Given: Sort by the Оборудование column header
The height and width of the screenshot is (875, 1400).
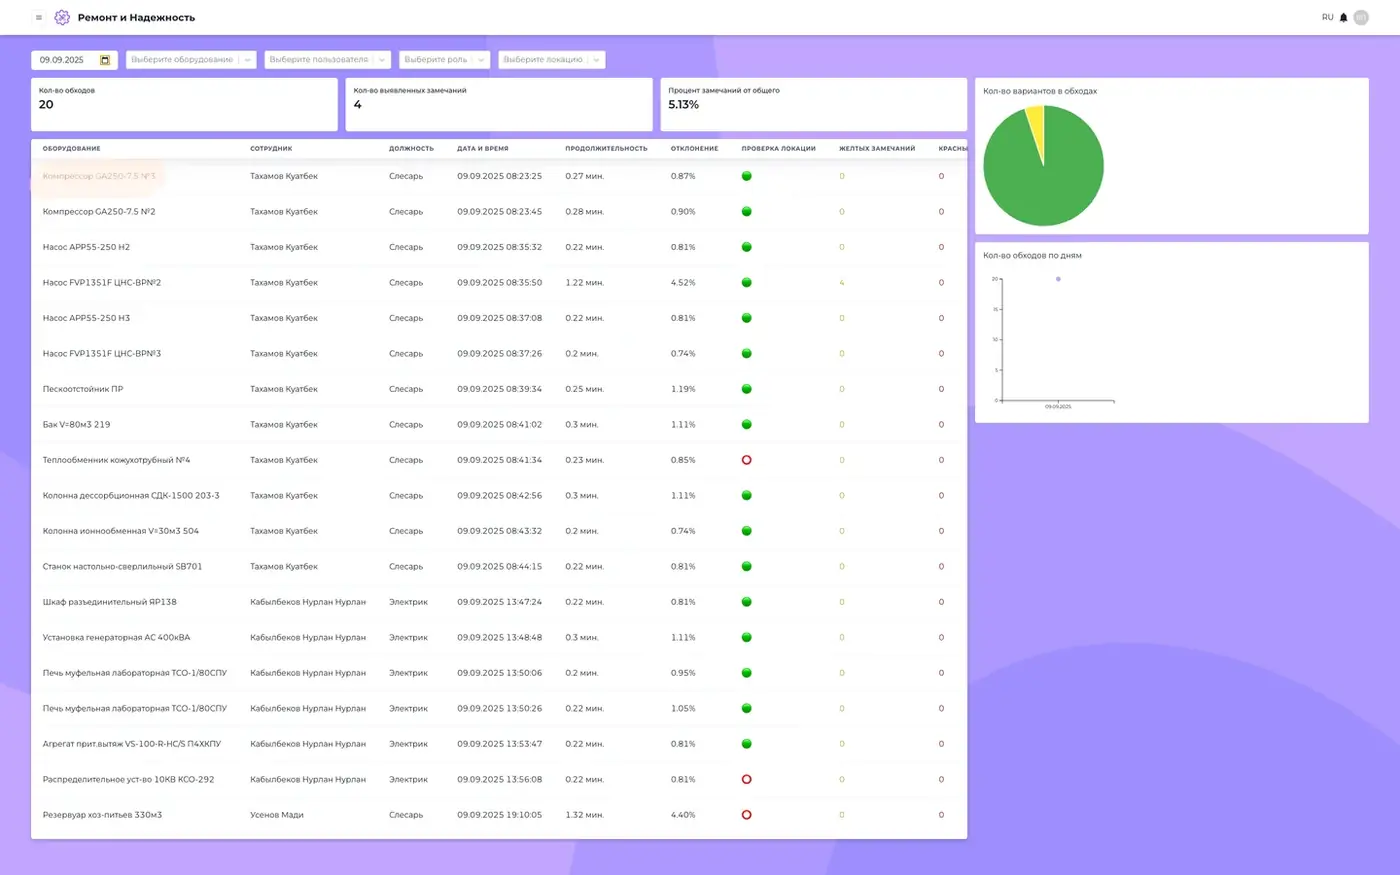Looking at the screenshot, I should pos(71,149).
